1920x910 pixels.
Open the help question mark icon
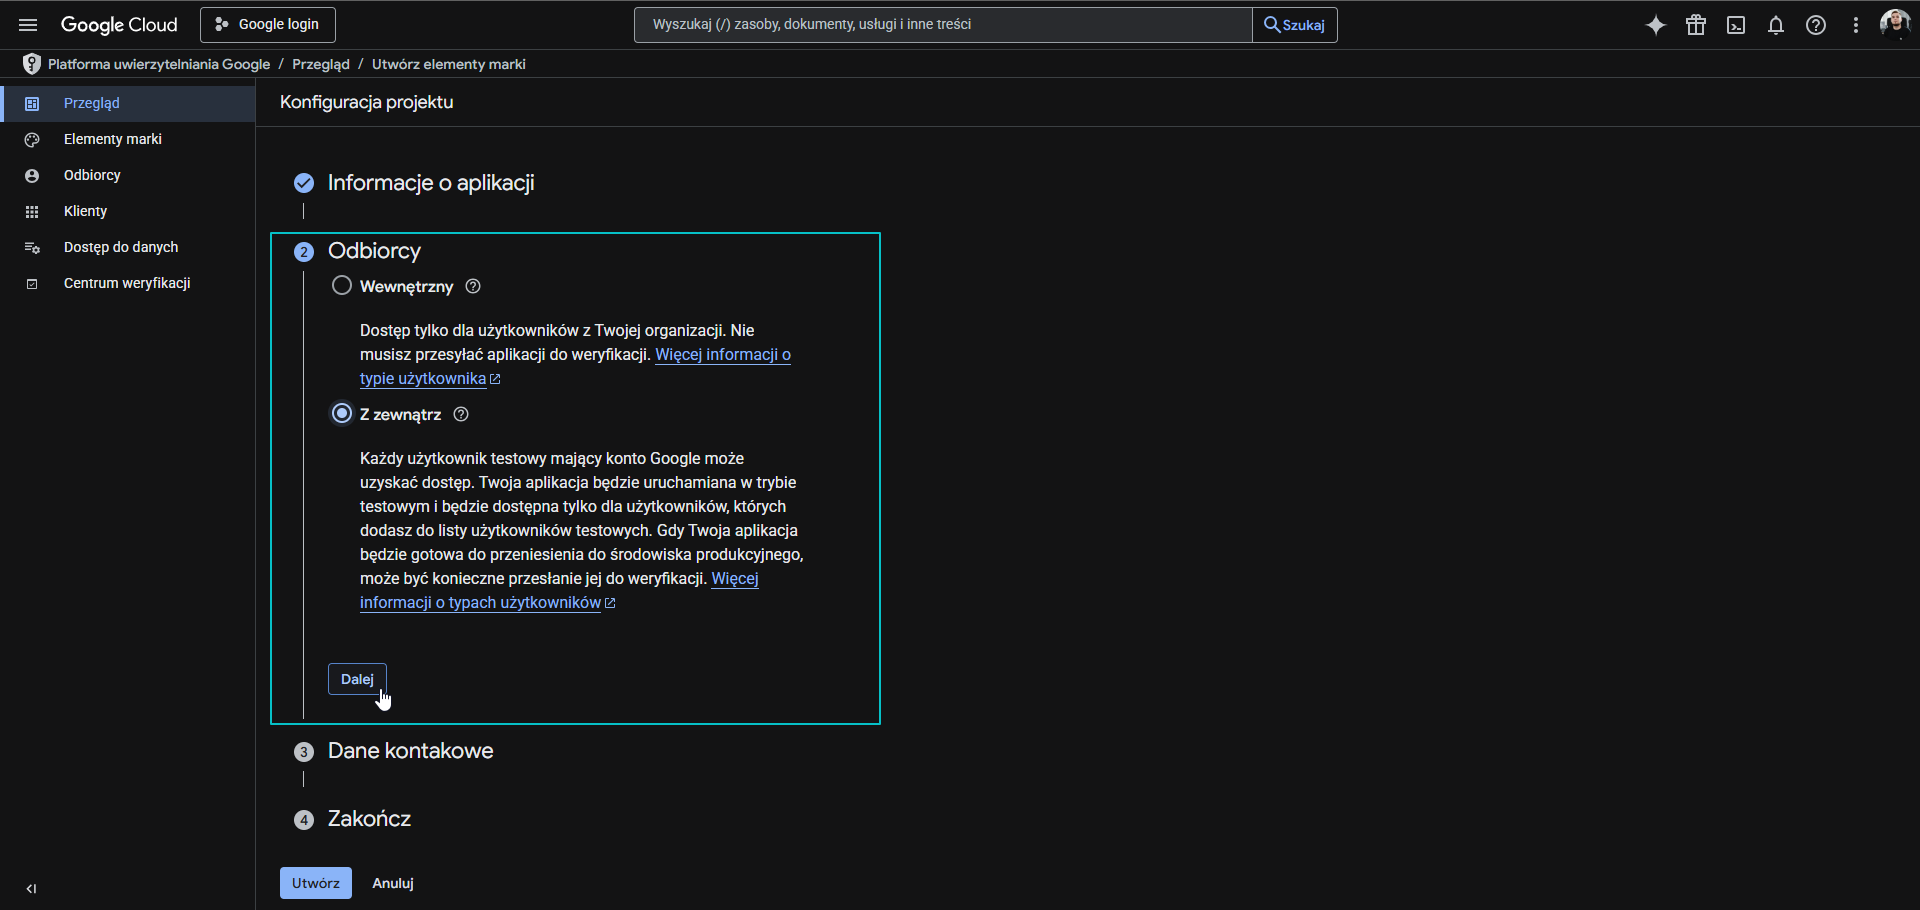pos(1816,25)
